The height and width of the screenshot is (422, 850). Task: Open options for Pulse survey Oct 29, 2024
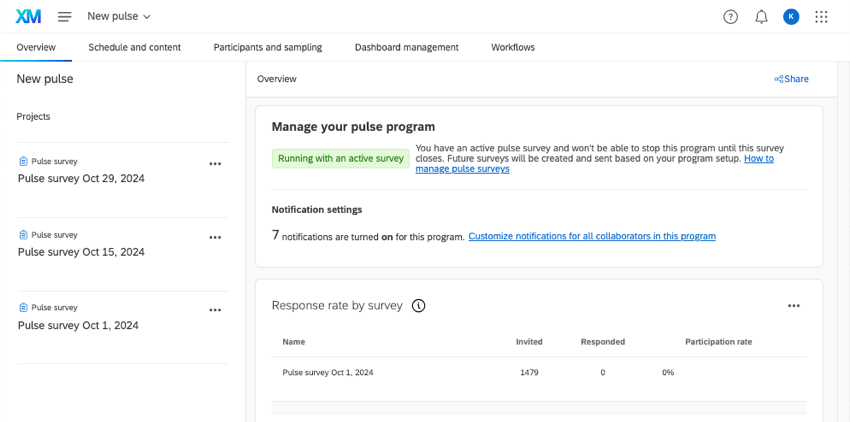click(215, 164)
